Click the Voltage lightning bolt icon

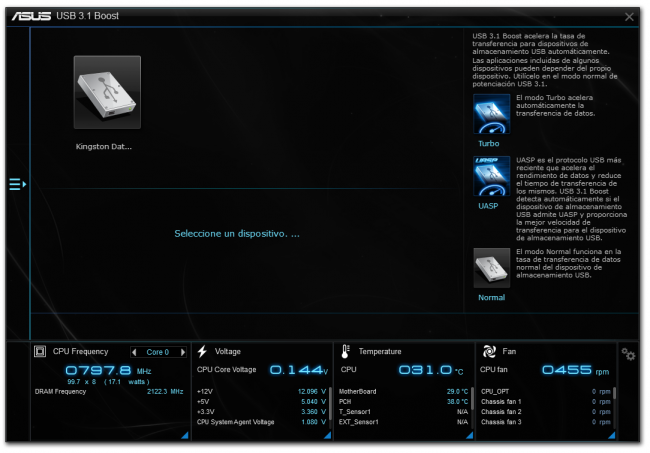pos(202,351)
